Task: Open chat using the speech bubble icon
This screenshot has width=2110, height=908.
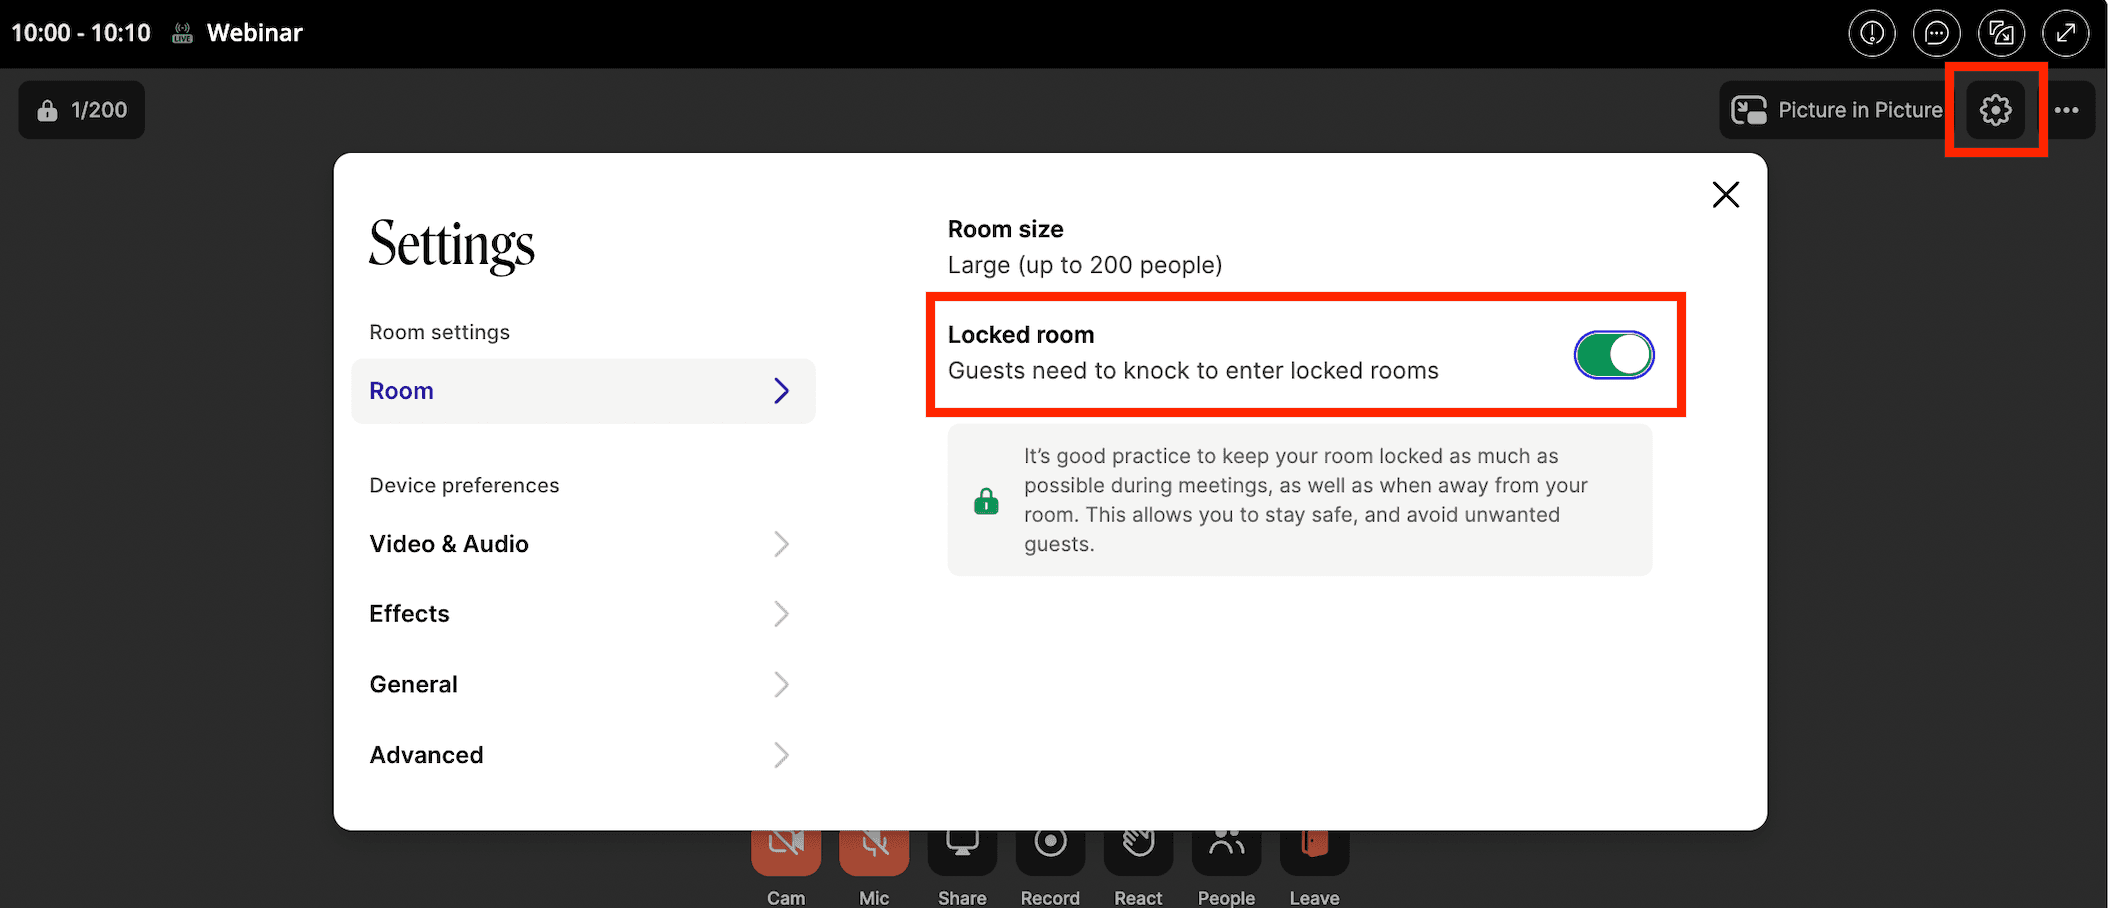Action: [1936, 33]
